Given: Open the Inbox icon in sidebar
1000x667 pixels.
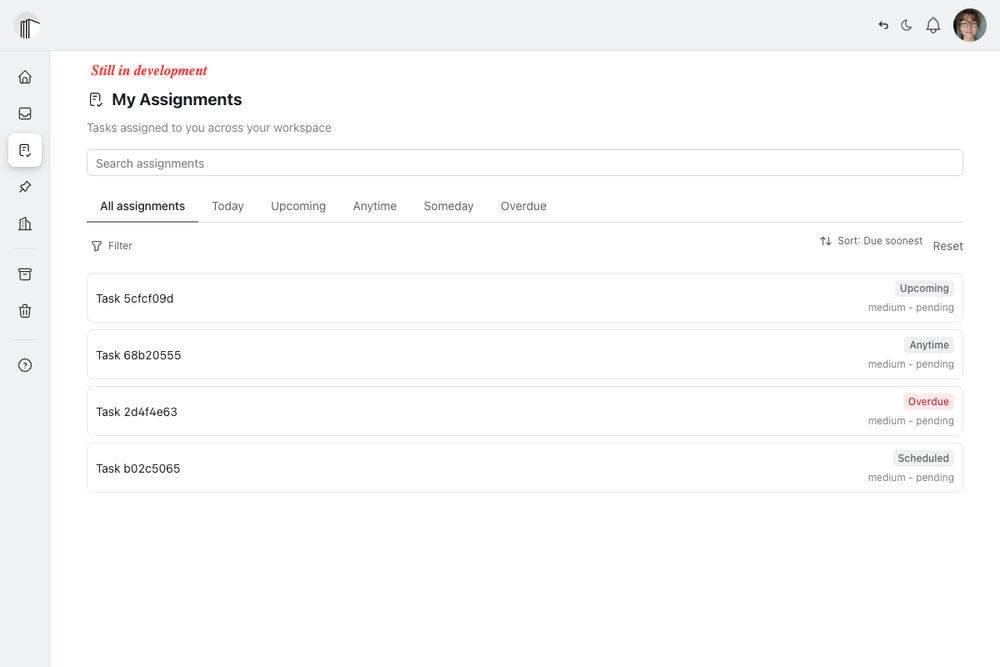Looking at the screenshot, I should point(25,114).
